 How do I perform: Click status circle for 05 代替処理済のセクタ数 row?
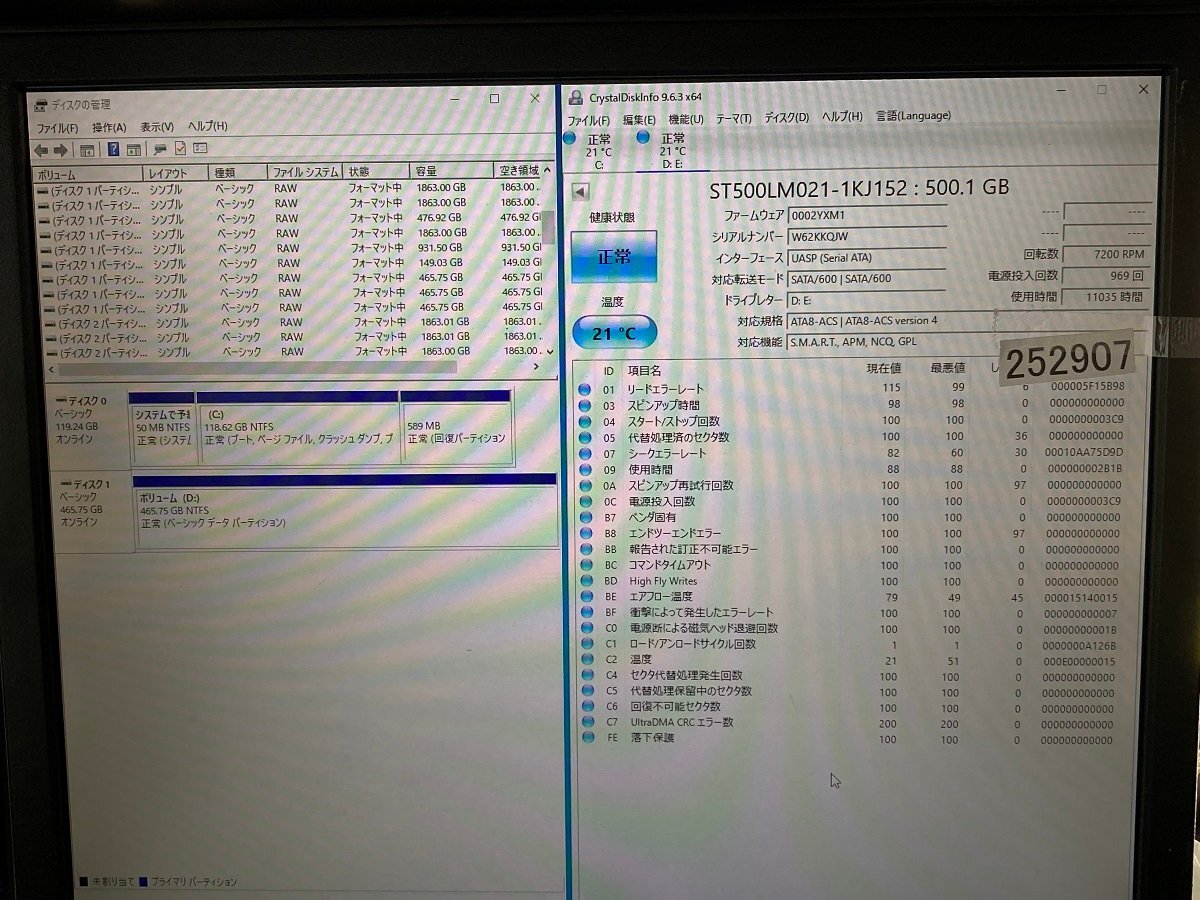coord(585,436)
